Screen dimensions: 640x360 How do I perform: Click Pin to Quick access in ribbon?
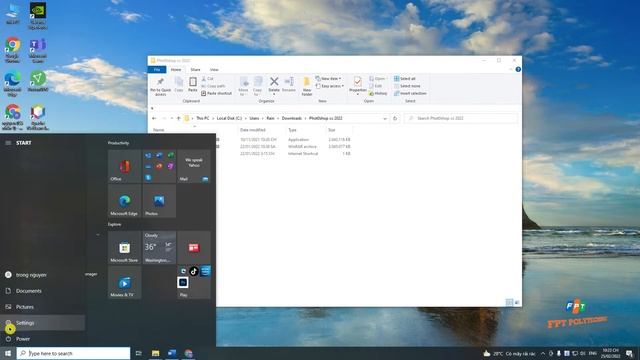(160, 87)
